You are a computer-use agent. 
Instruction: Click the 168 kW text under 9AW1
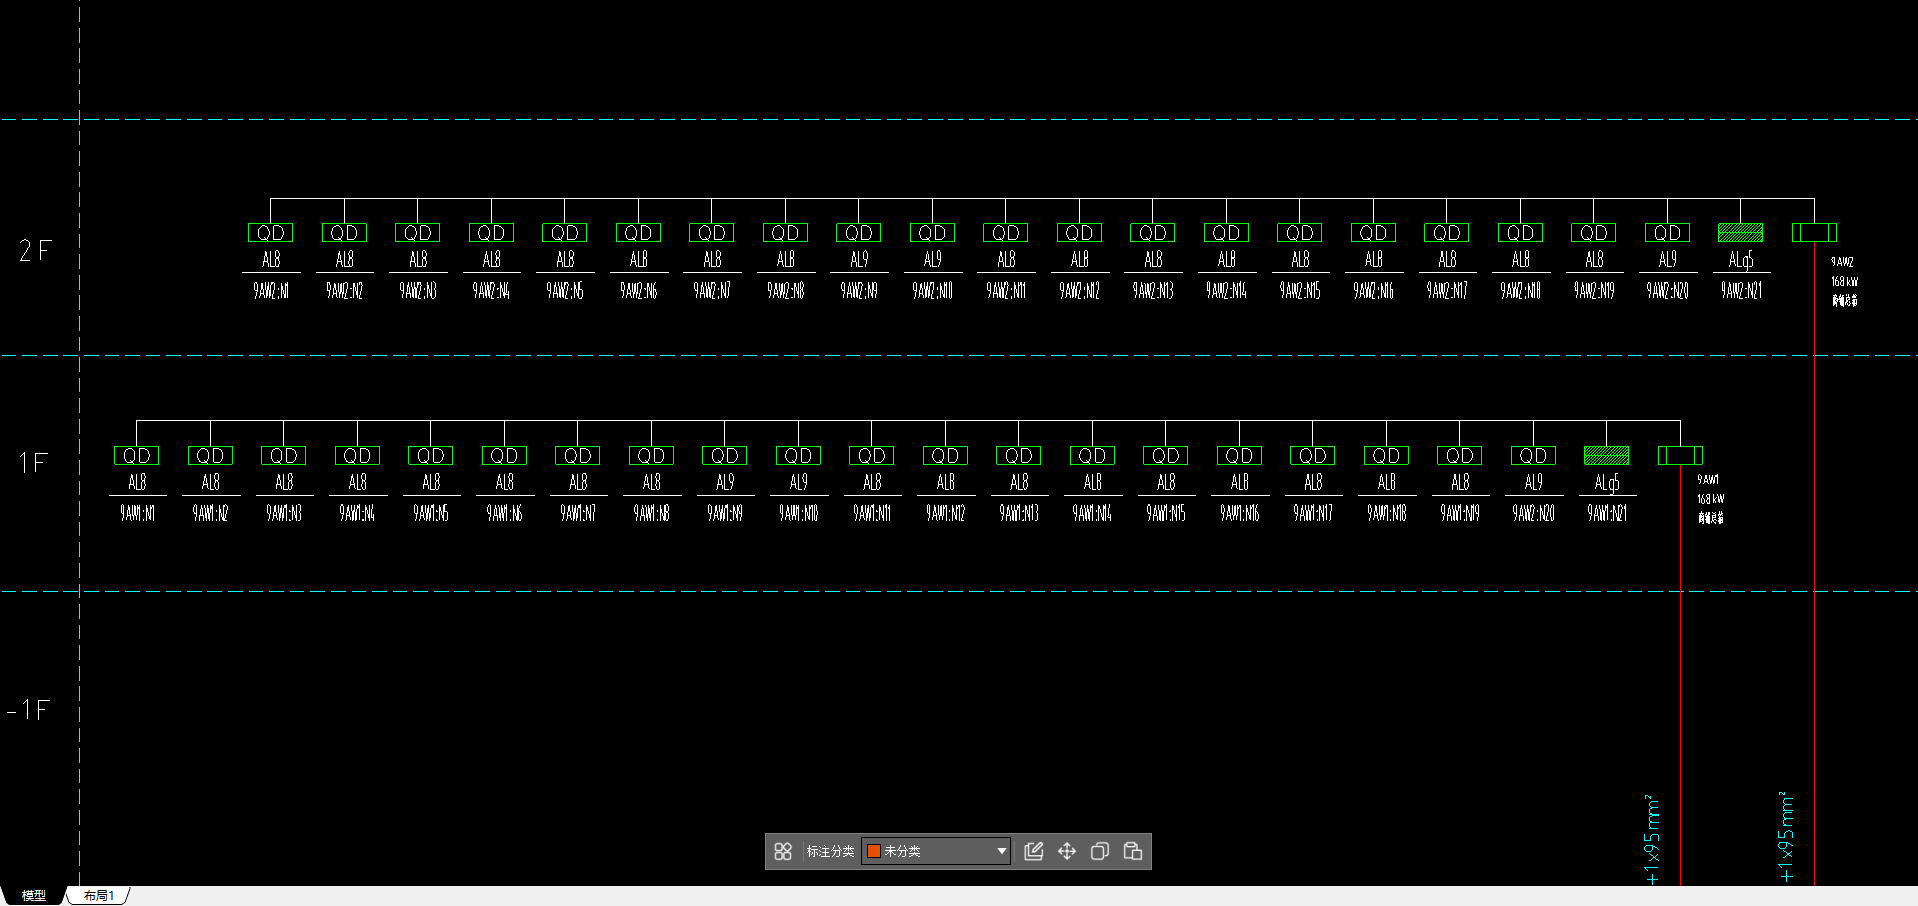pos(1710,499)
